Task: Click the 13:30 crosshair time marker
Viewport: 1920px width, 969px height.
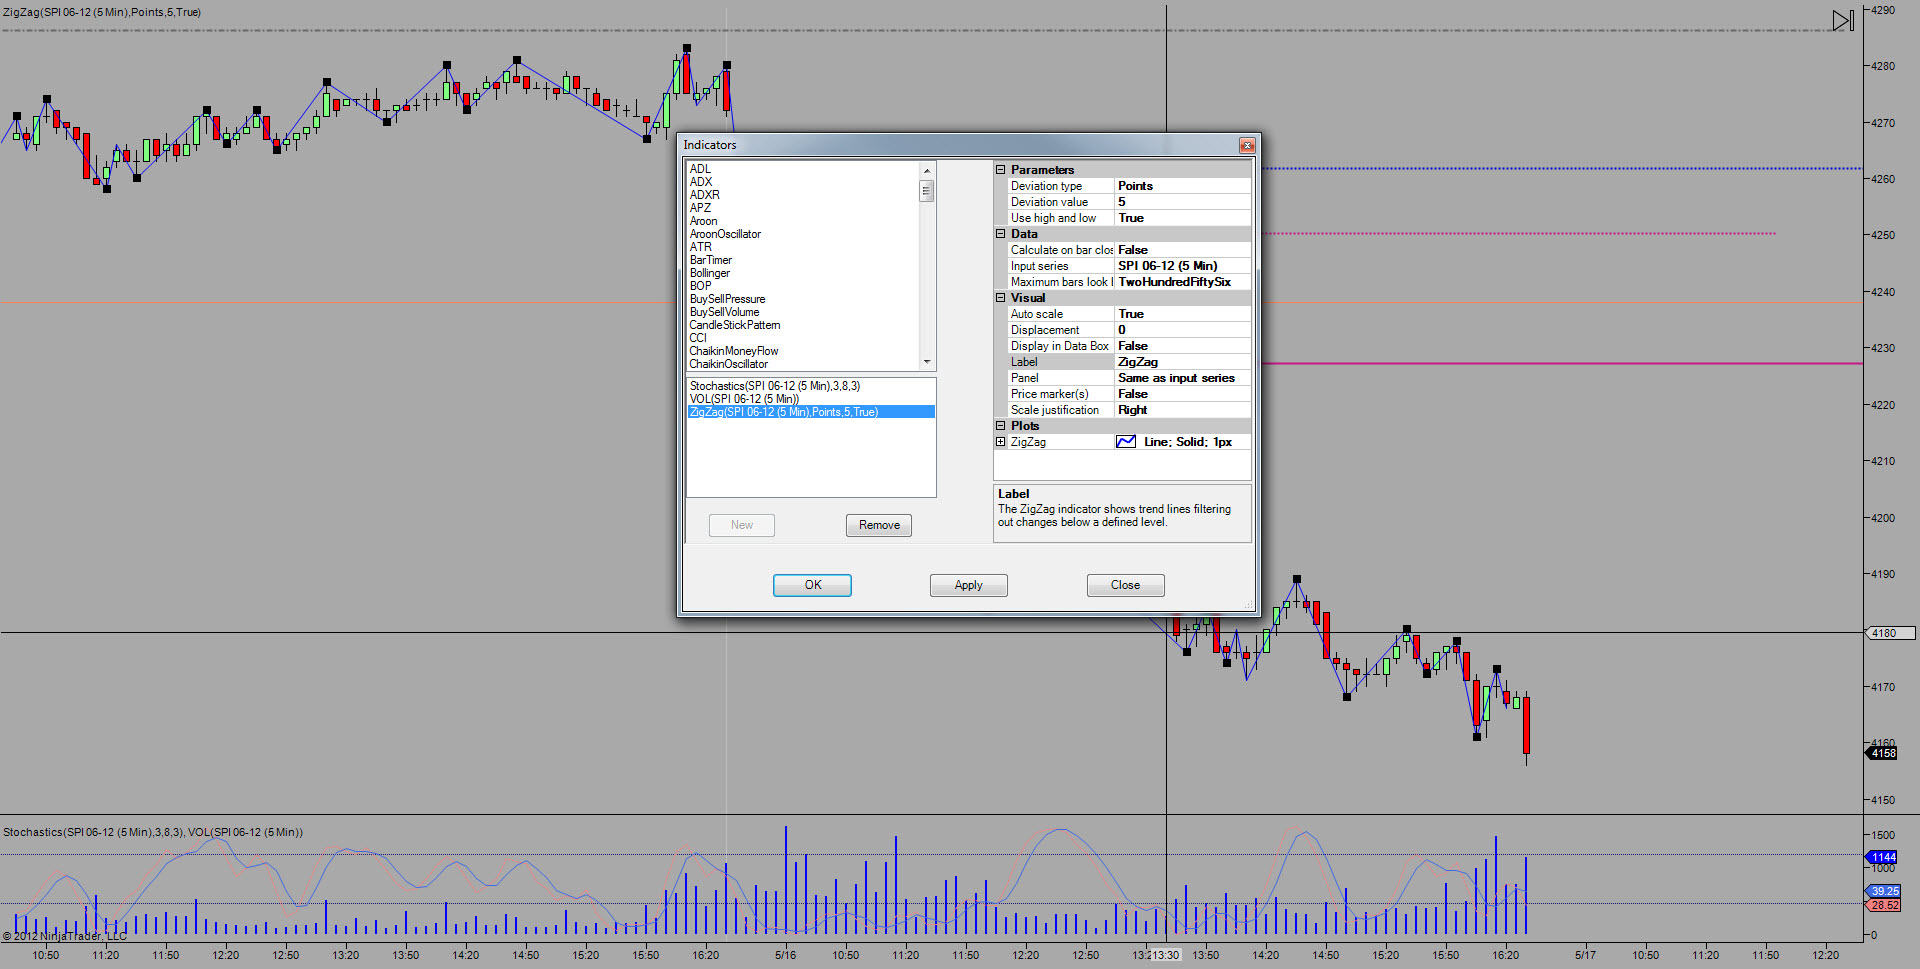Action: point(1165,955)
